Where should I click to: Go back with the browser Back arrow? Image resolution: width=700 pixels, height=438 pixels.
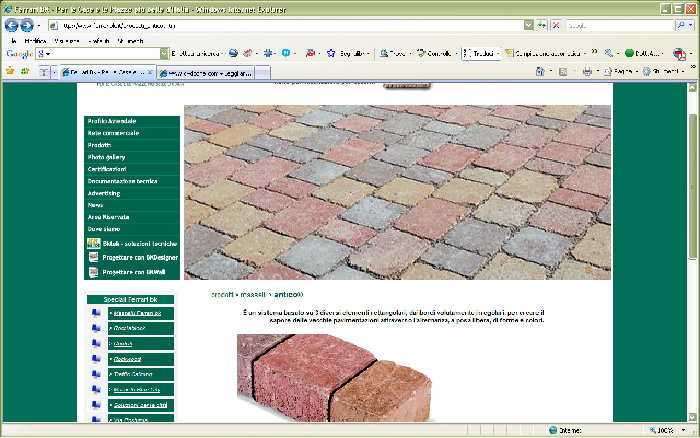point(11,25)
